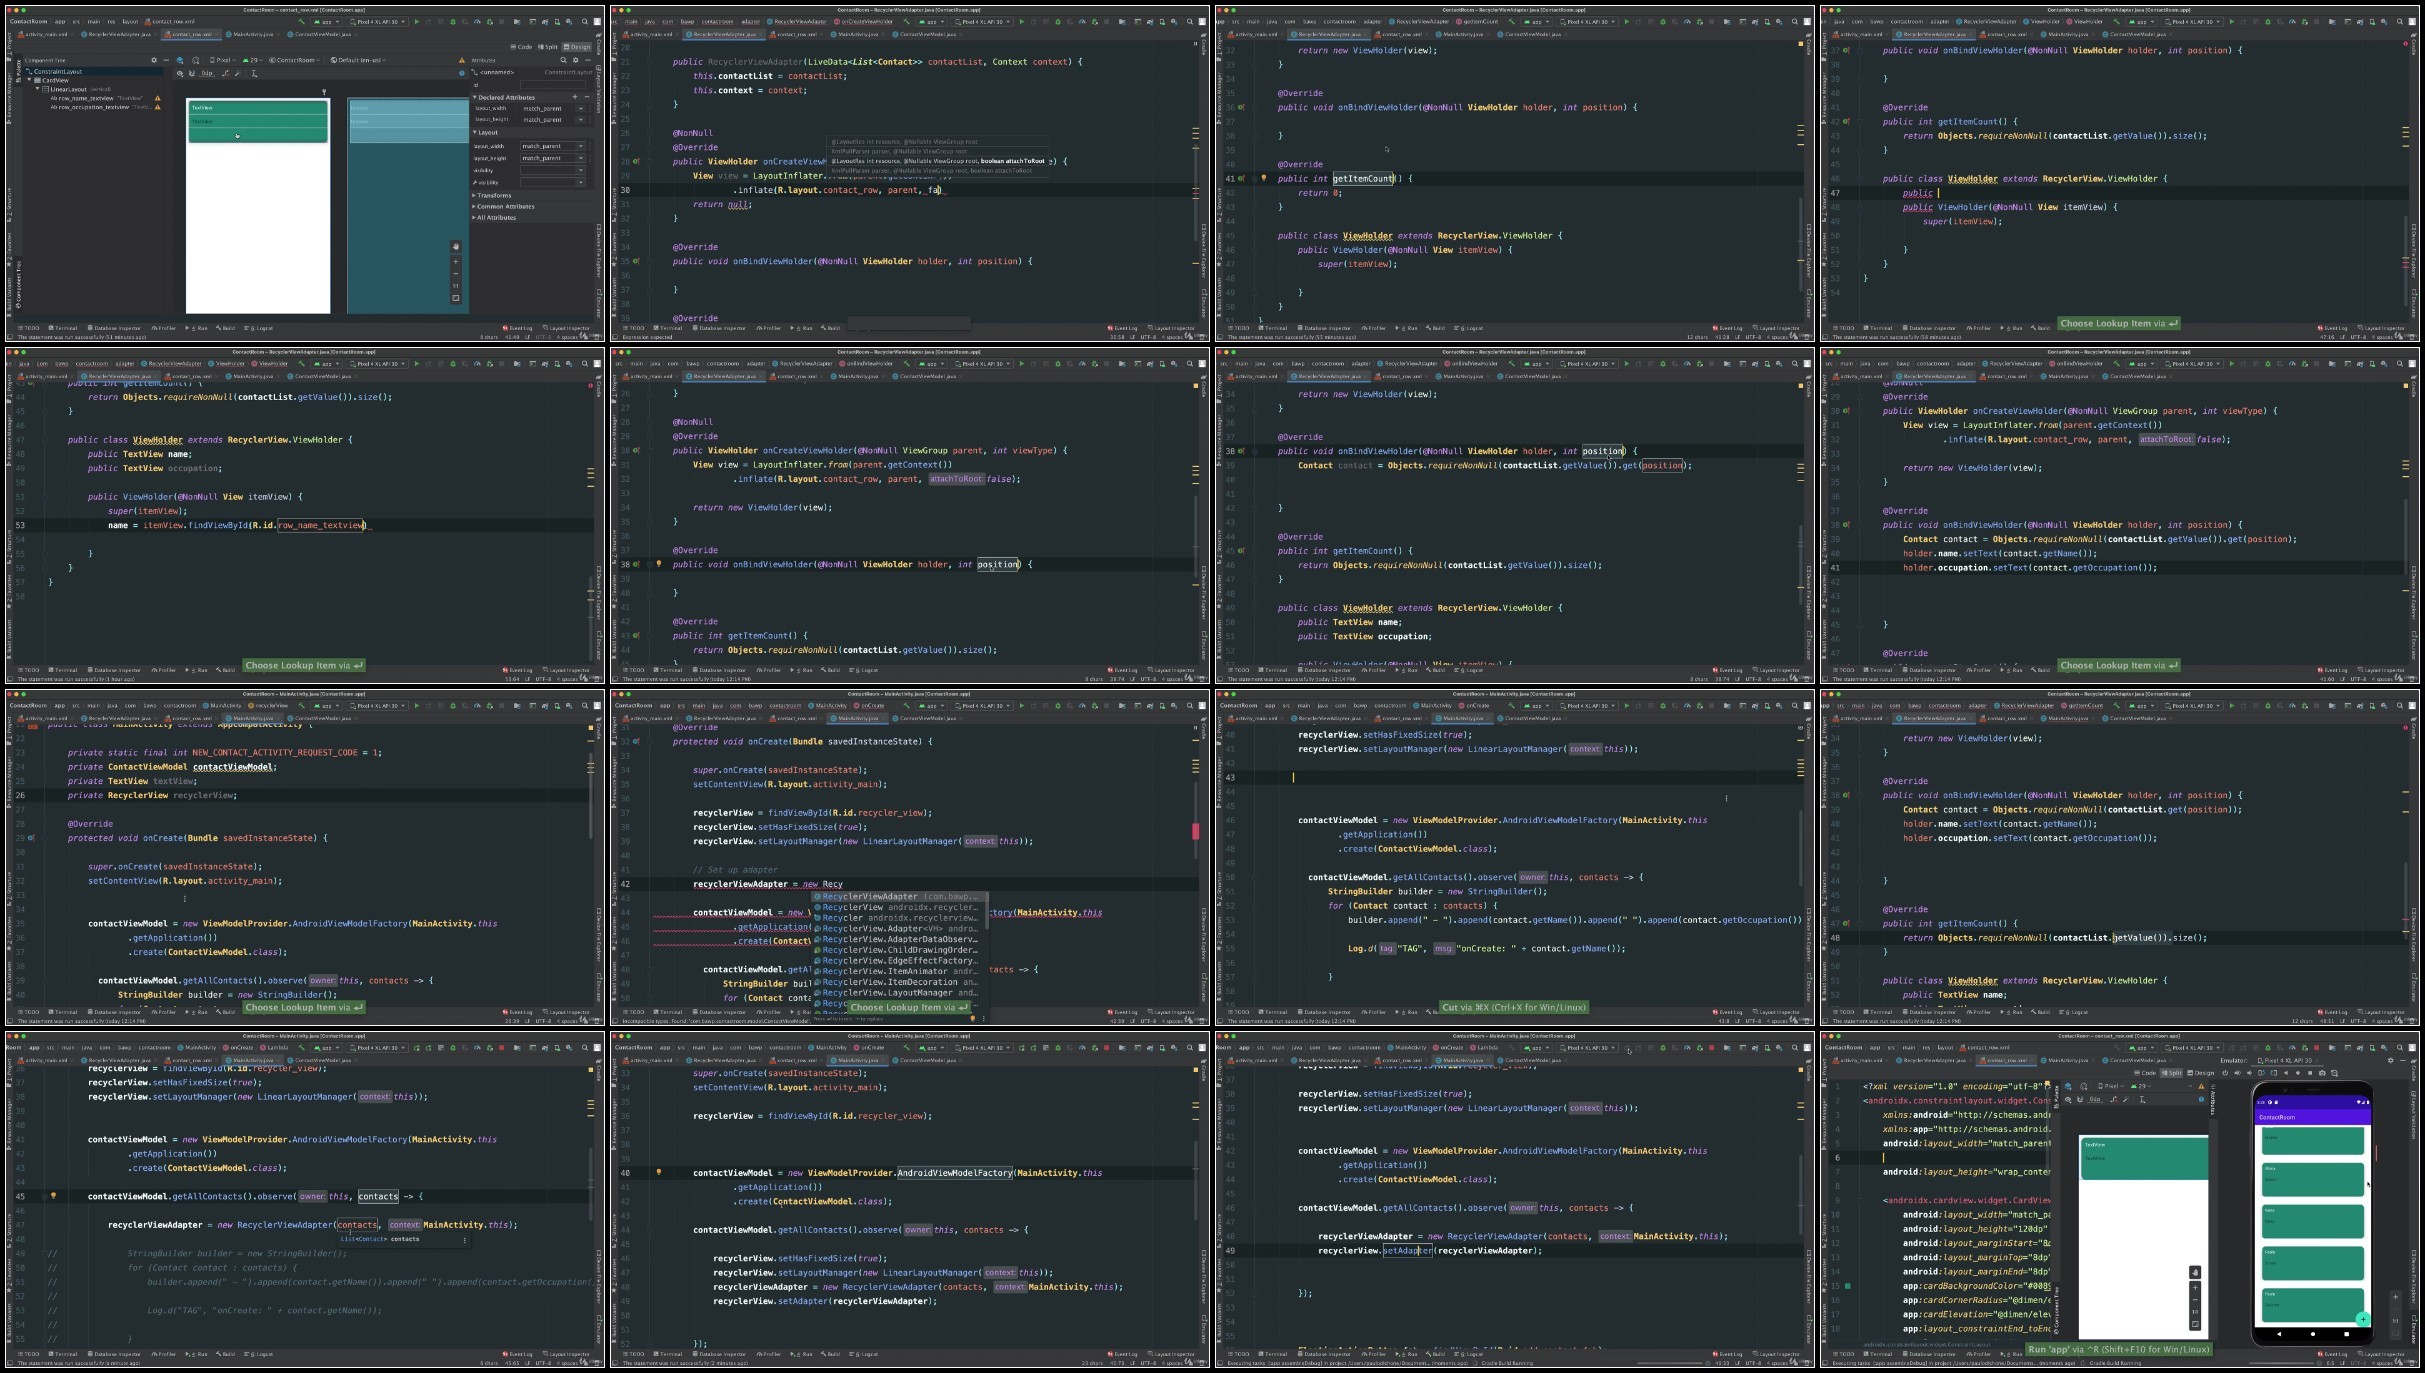
Task: Open Default (en-us) locale dropdown
Action: click(358, 60)
